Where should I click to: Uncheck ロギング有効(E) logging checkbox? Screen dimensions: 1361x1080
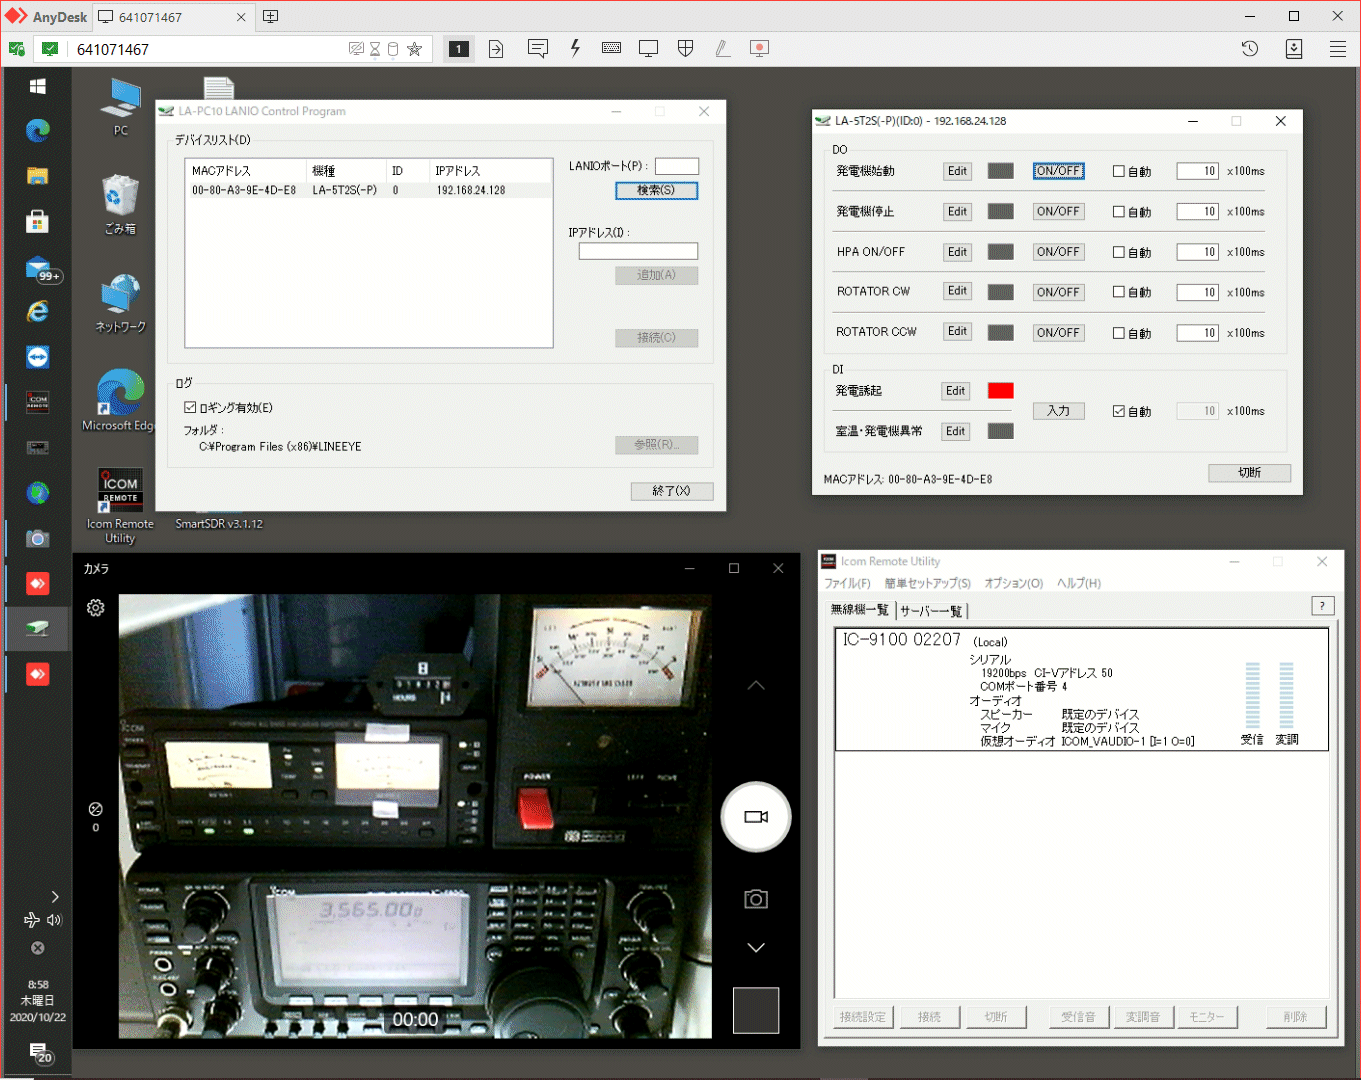point(190,408)
